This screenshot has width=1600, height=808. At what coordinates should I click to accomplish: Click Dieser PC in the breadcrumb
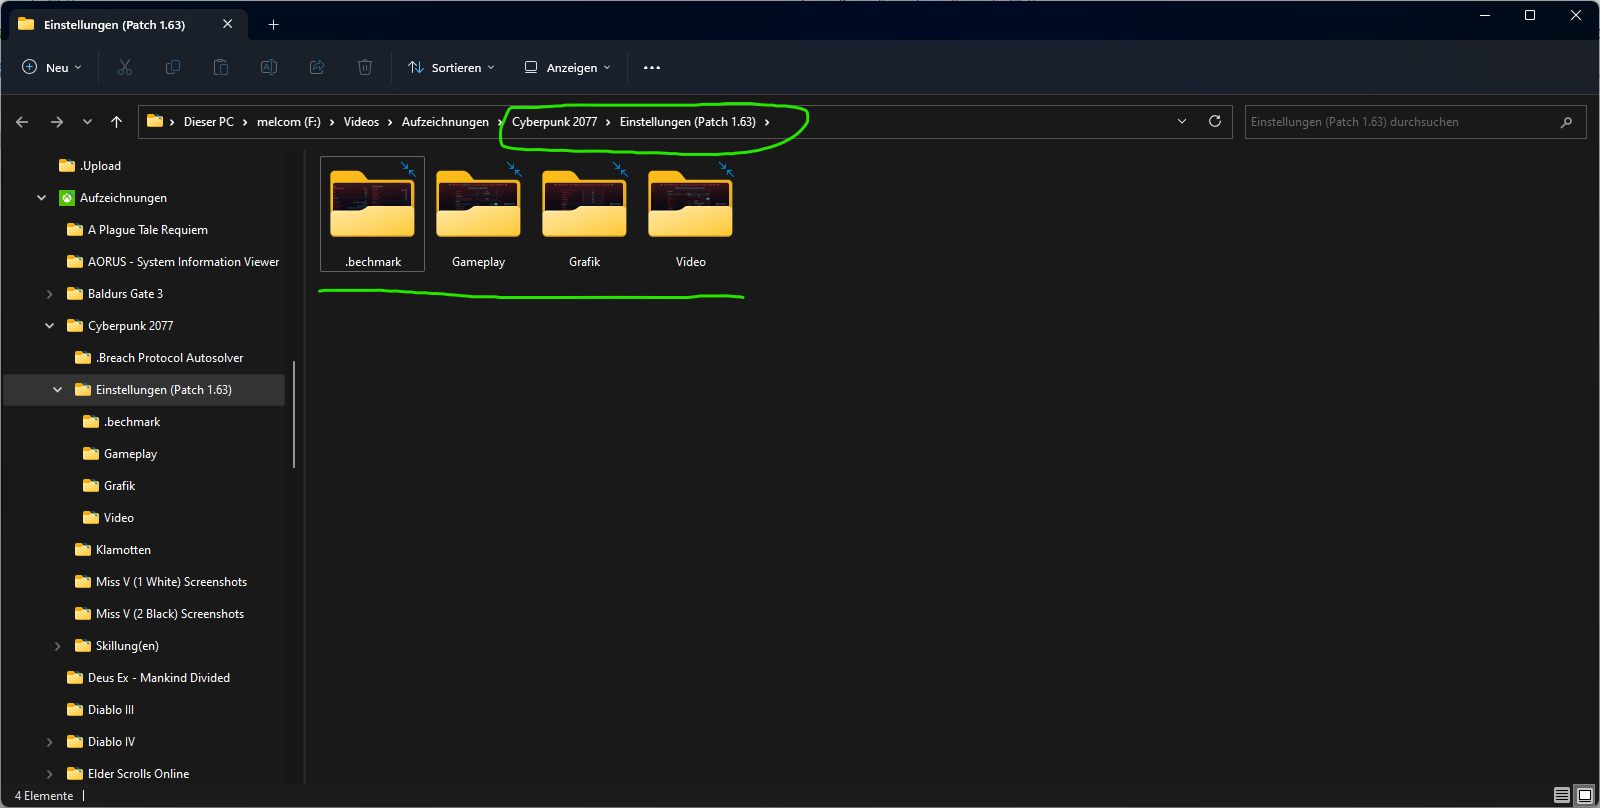point(209,122)
